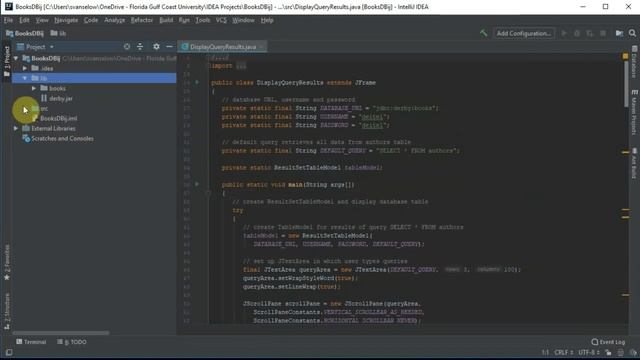This screenshot has width=640, height=360.
Task: Open the Edit menu
Action: [x=24, y=20]
